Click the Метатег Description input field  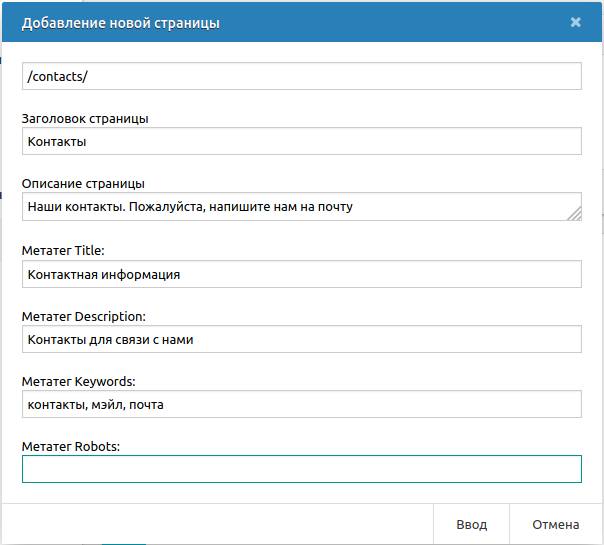click(302, 339)
